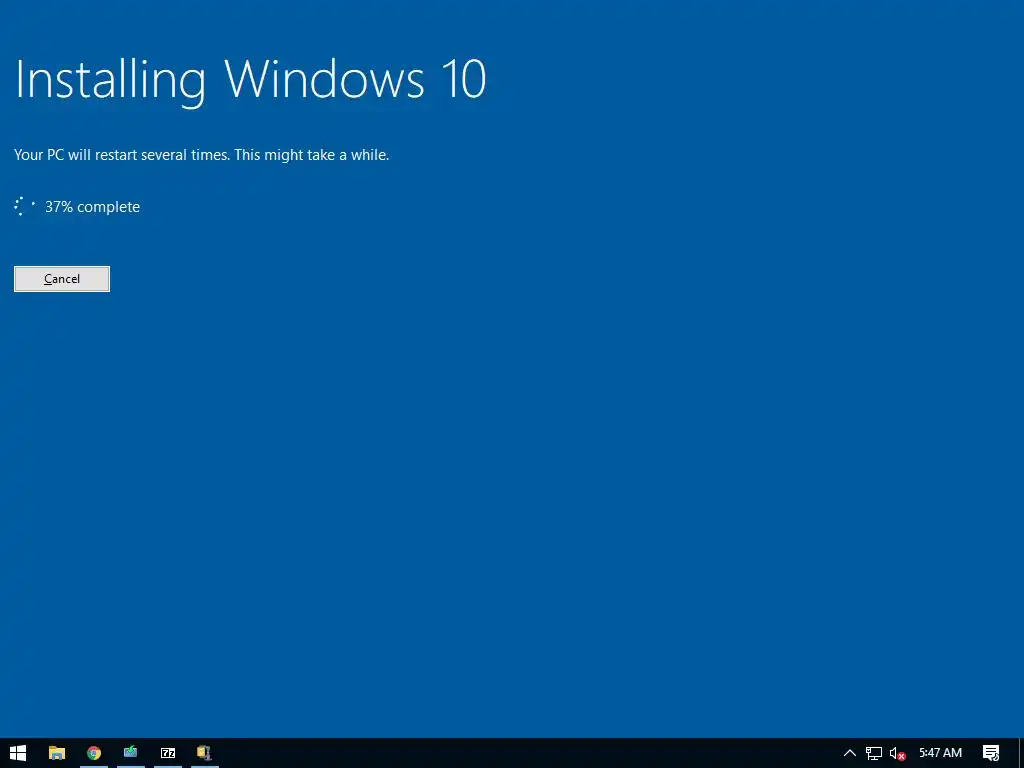Open the Action Center notifications icon

[x=991, y=753]
